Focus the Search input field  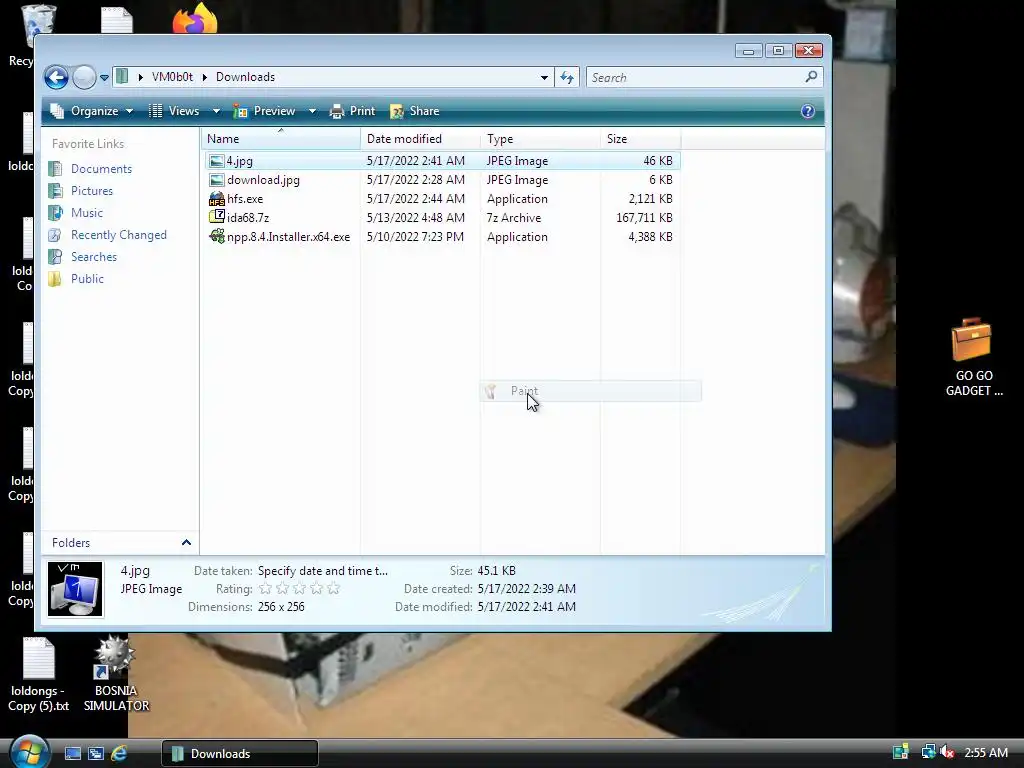[x=696, y=78]
